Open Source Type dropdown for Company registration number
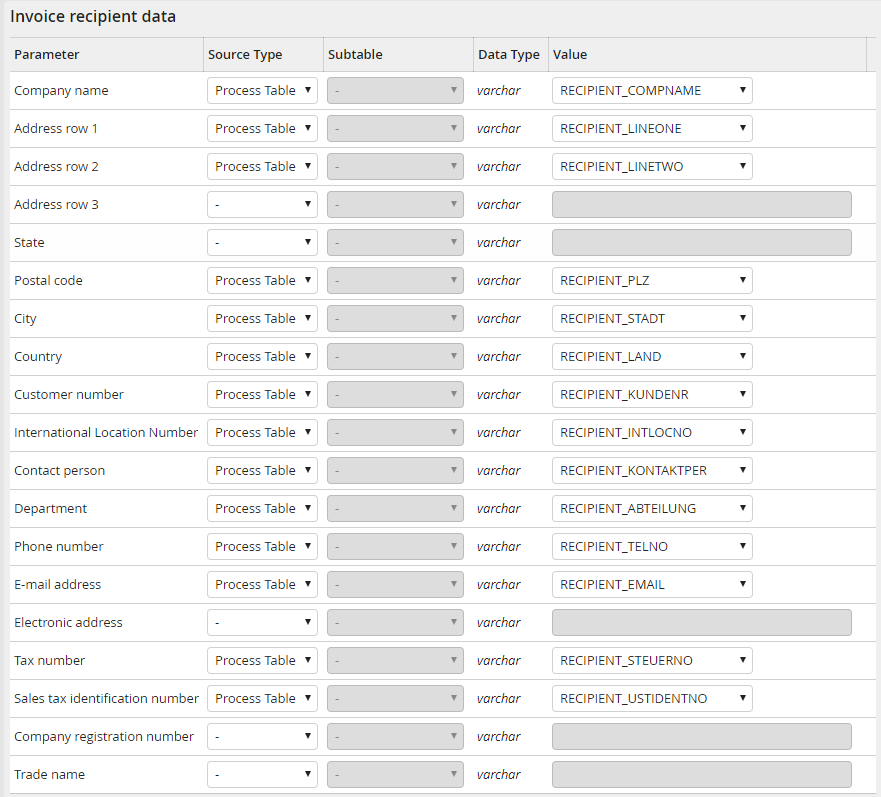881x797 pixels. tap(262, 736)
